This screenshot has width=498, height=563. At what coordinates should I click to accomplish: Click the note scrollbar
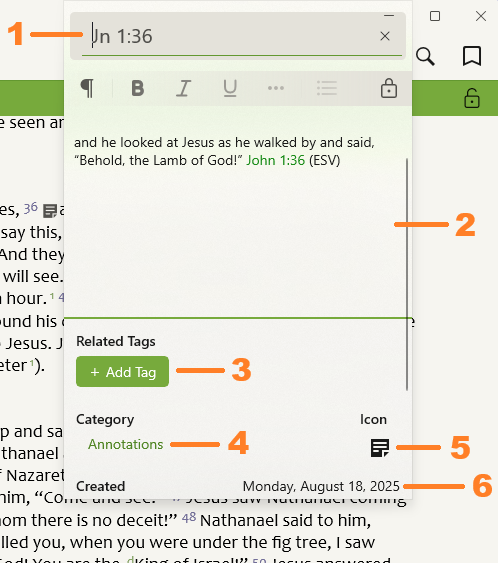pos(407,275)
